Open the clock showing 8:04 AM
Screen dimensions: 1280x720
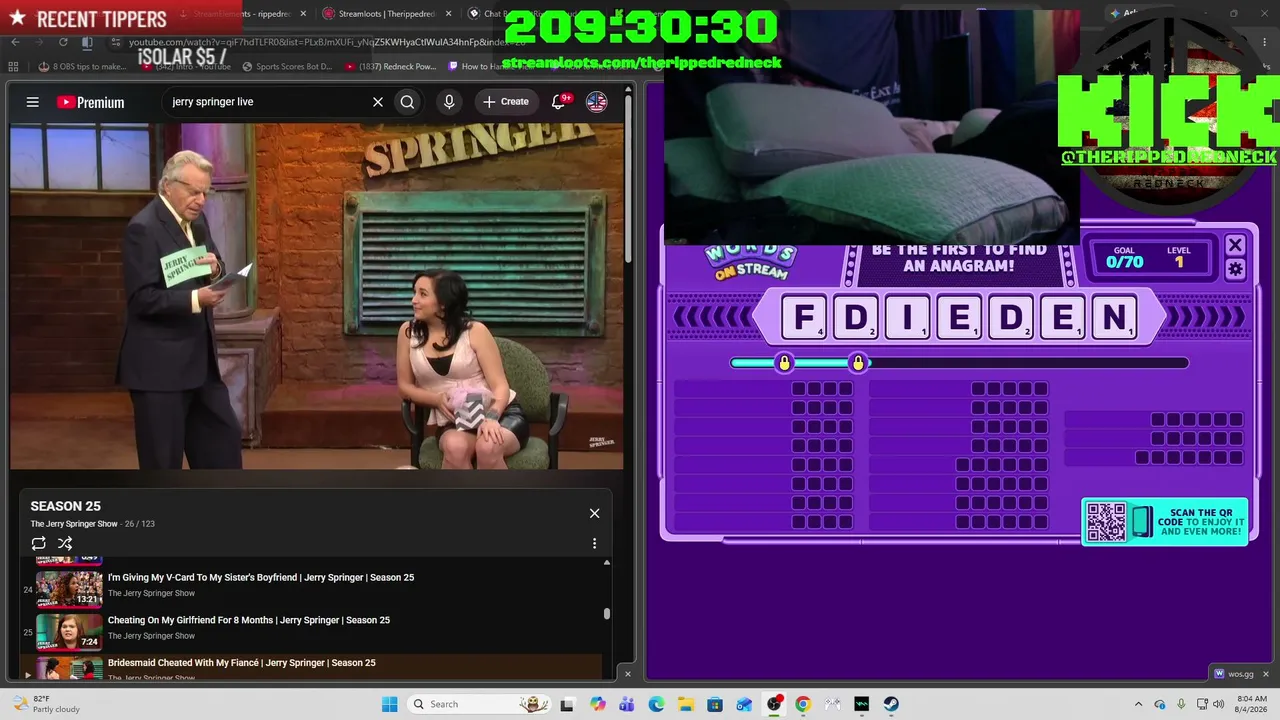tap(1252, 704)
